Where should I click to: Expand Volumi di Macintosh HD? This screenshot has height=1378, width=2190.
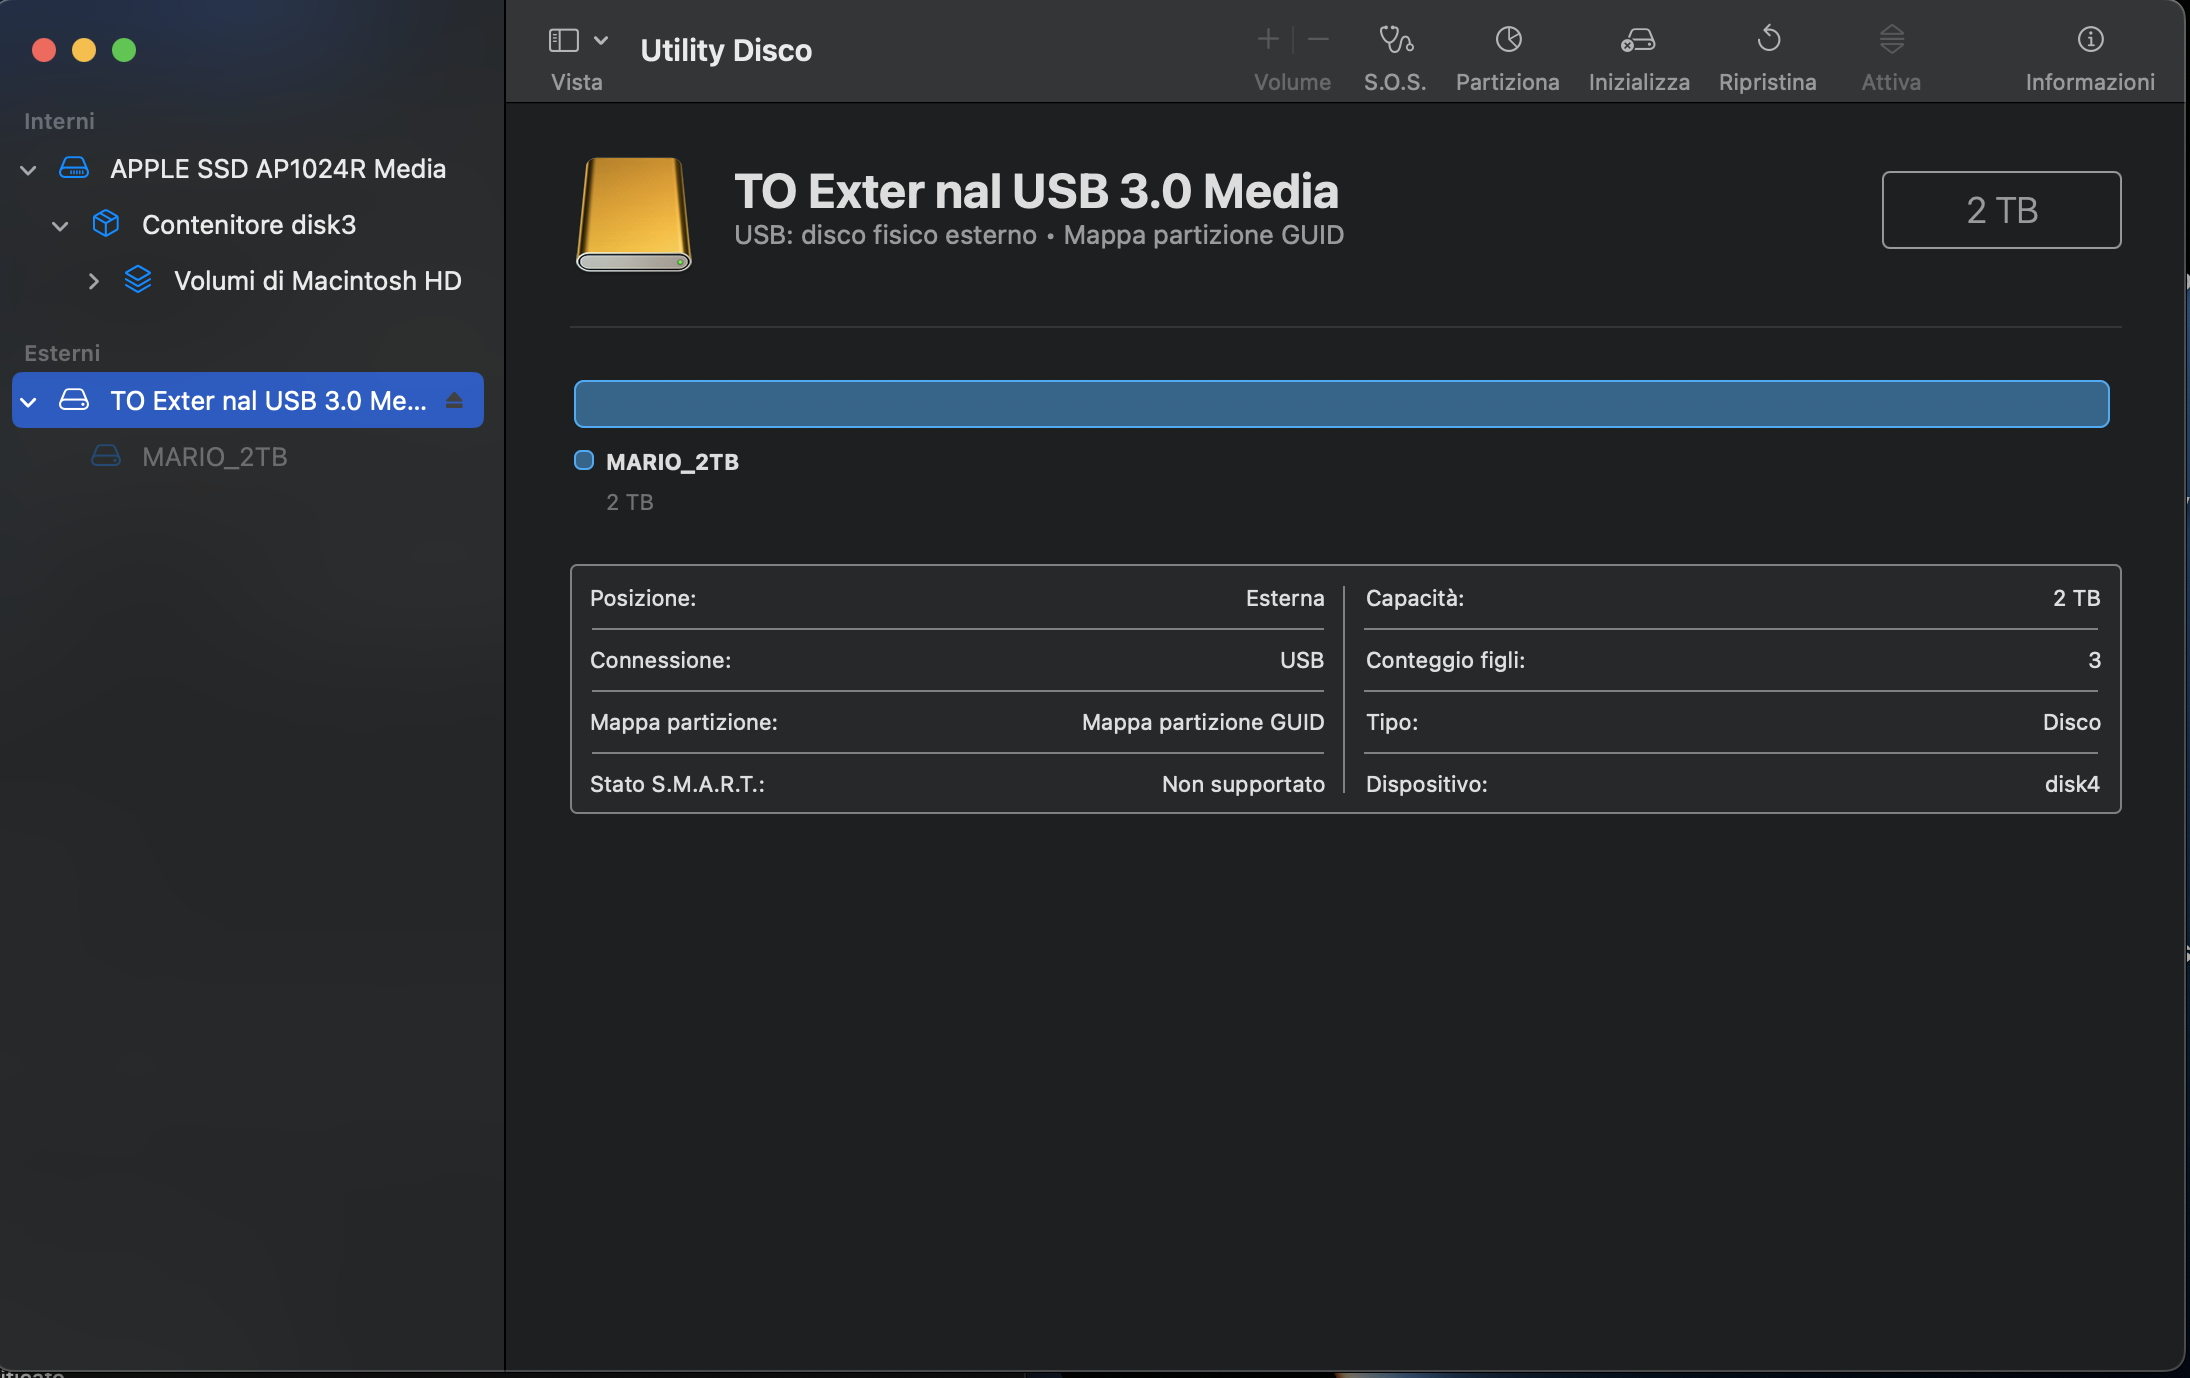pyautogui.click(x=93, y=282)
